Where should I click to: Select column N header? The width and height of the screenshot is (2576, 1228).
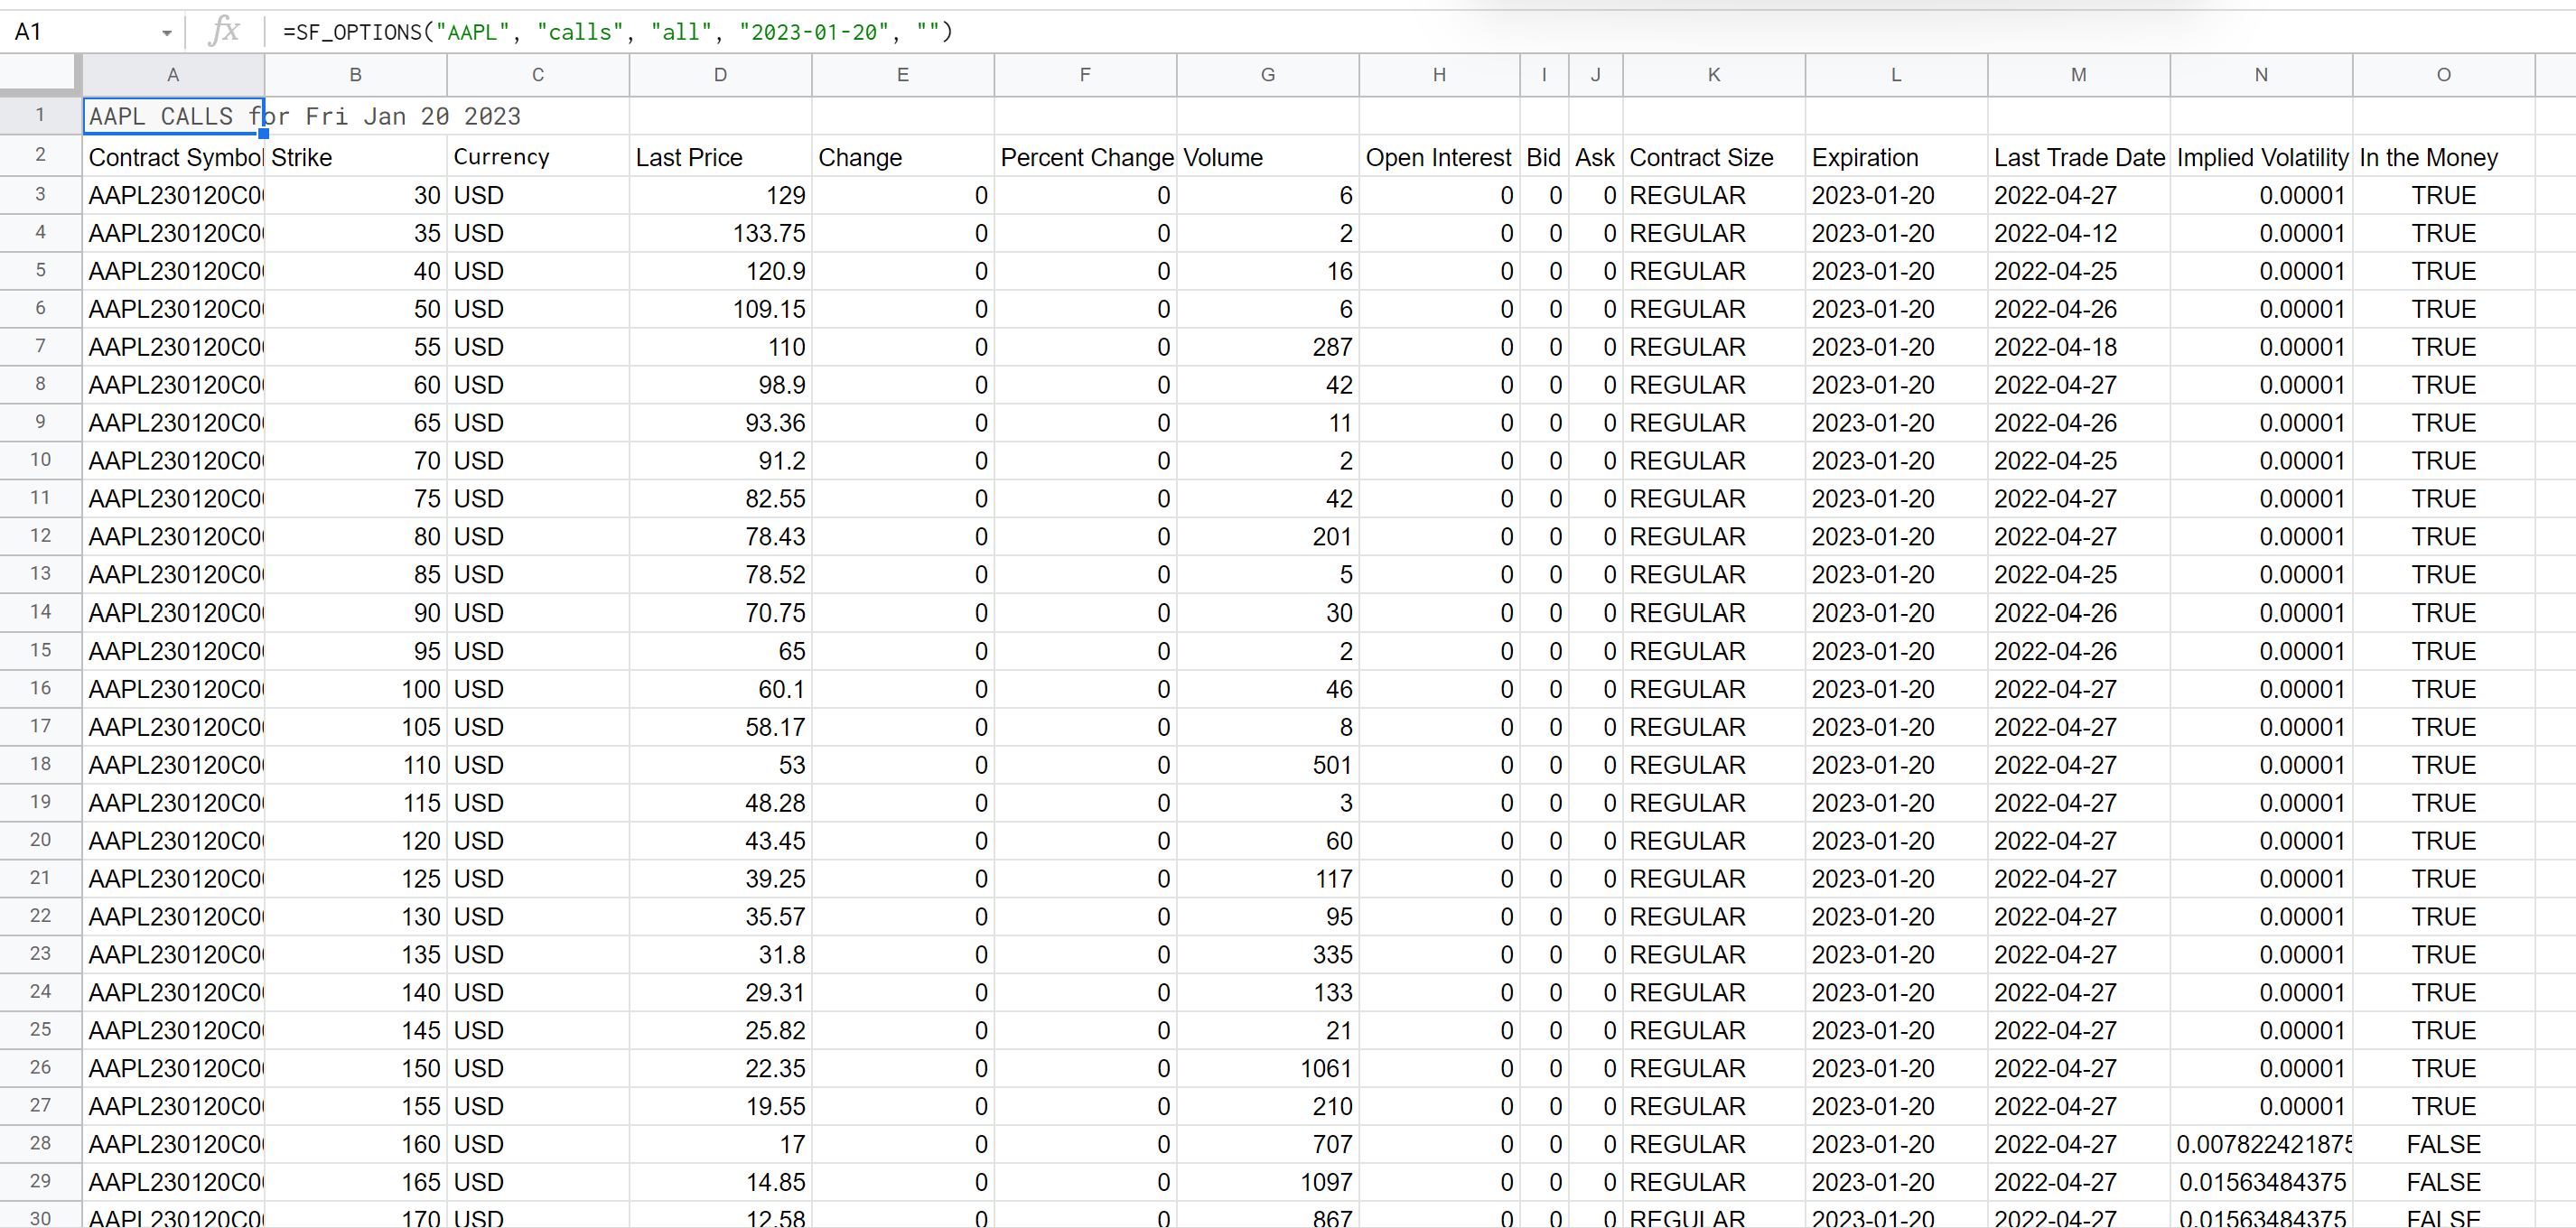click(x=2261, y=75)
